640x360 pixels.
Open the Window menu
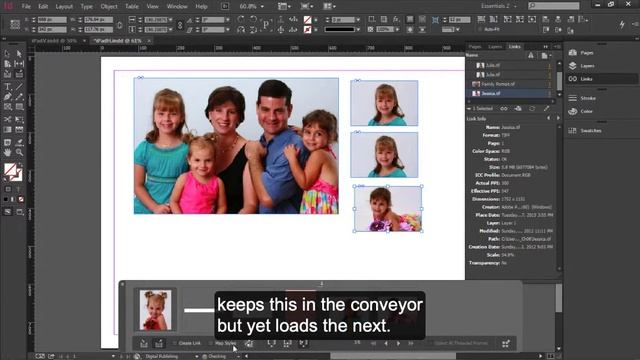pos(177,7)
